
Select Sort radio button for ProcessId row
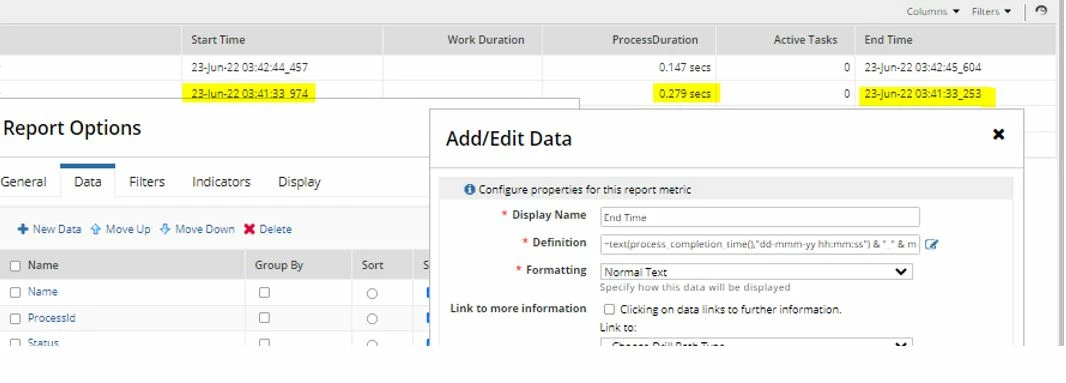(x=372, y=318)
